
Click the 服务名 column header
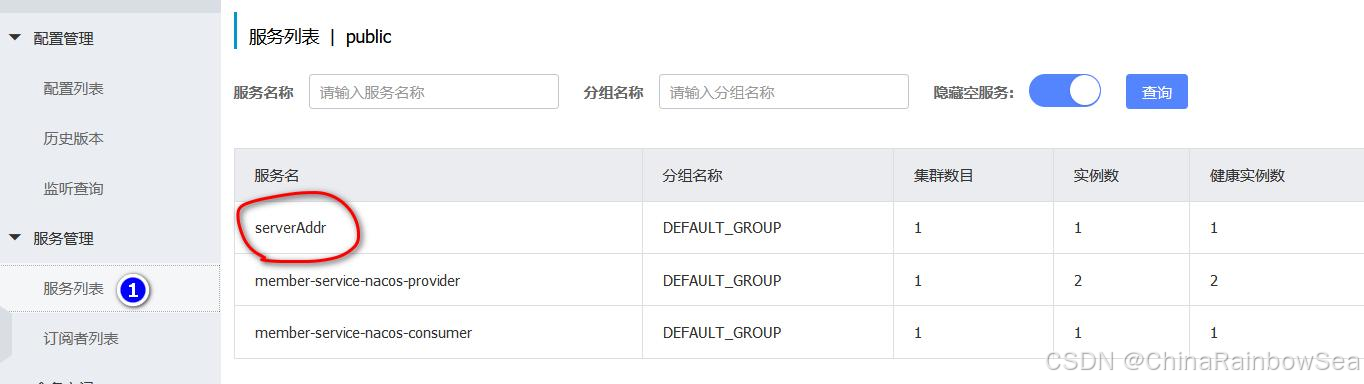[277, 175]
